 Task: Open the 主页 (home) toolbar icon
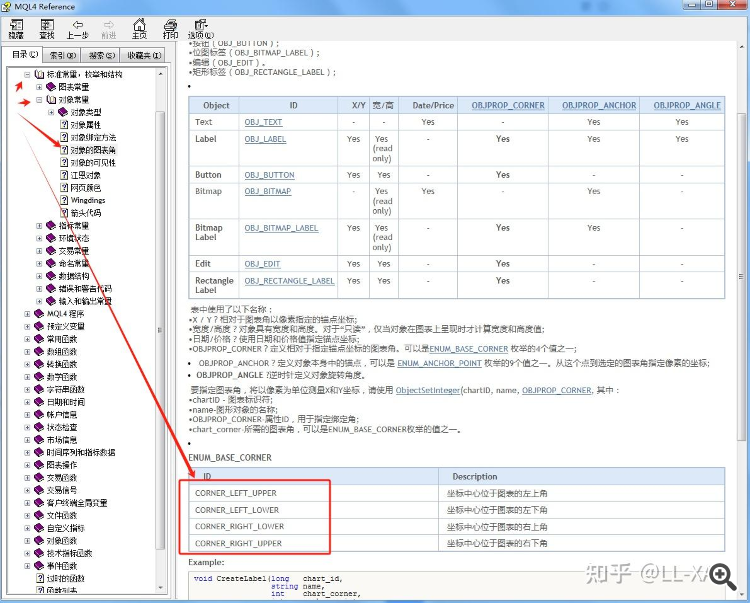tap(139, 29)
